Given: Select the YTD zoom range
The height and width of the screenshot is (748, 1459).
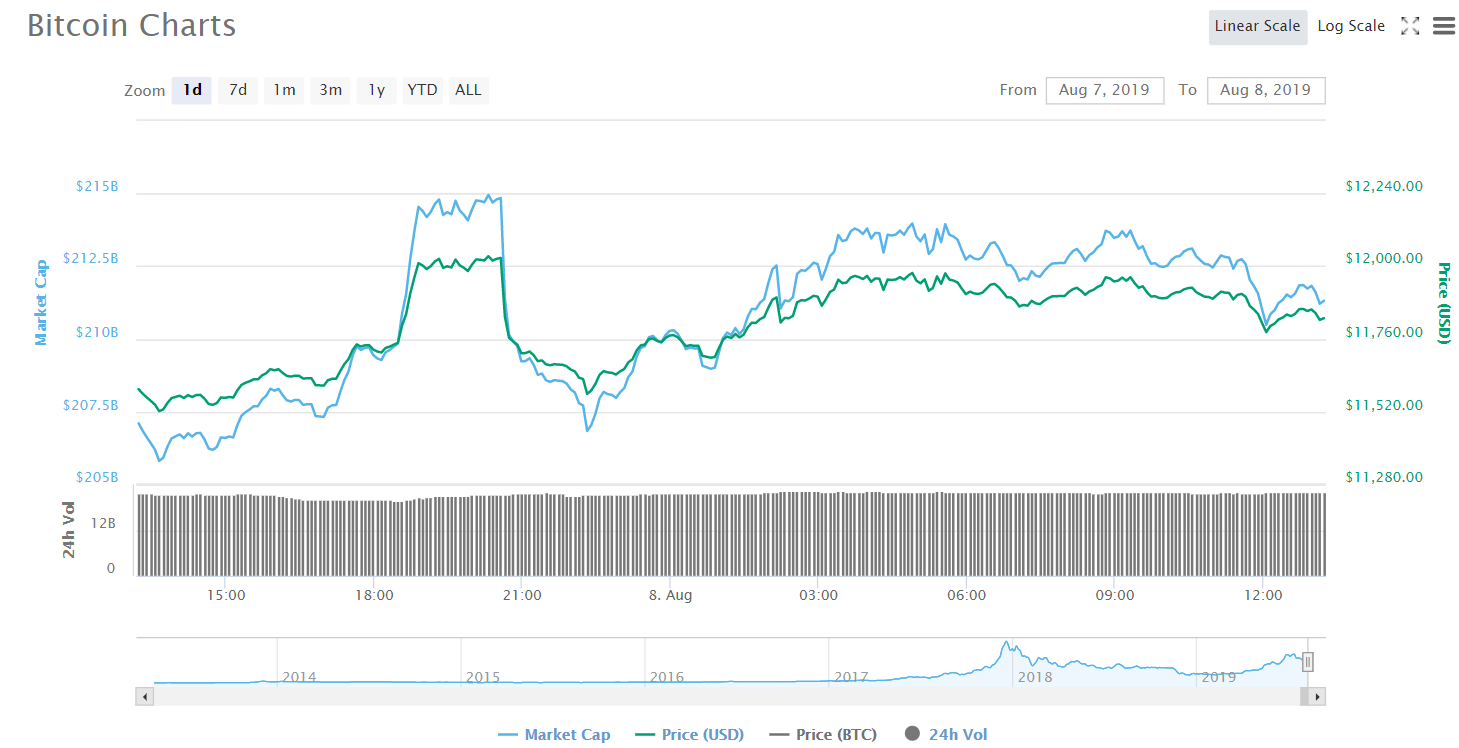Looking at the screenshot, I should click(x=422, y=90).
